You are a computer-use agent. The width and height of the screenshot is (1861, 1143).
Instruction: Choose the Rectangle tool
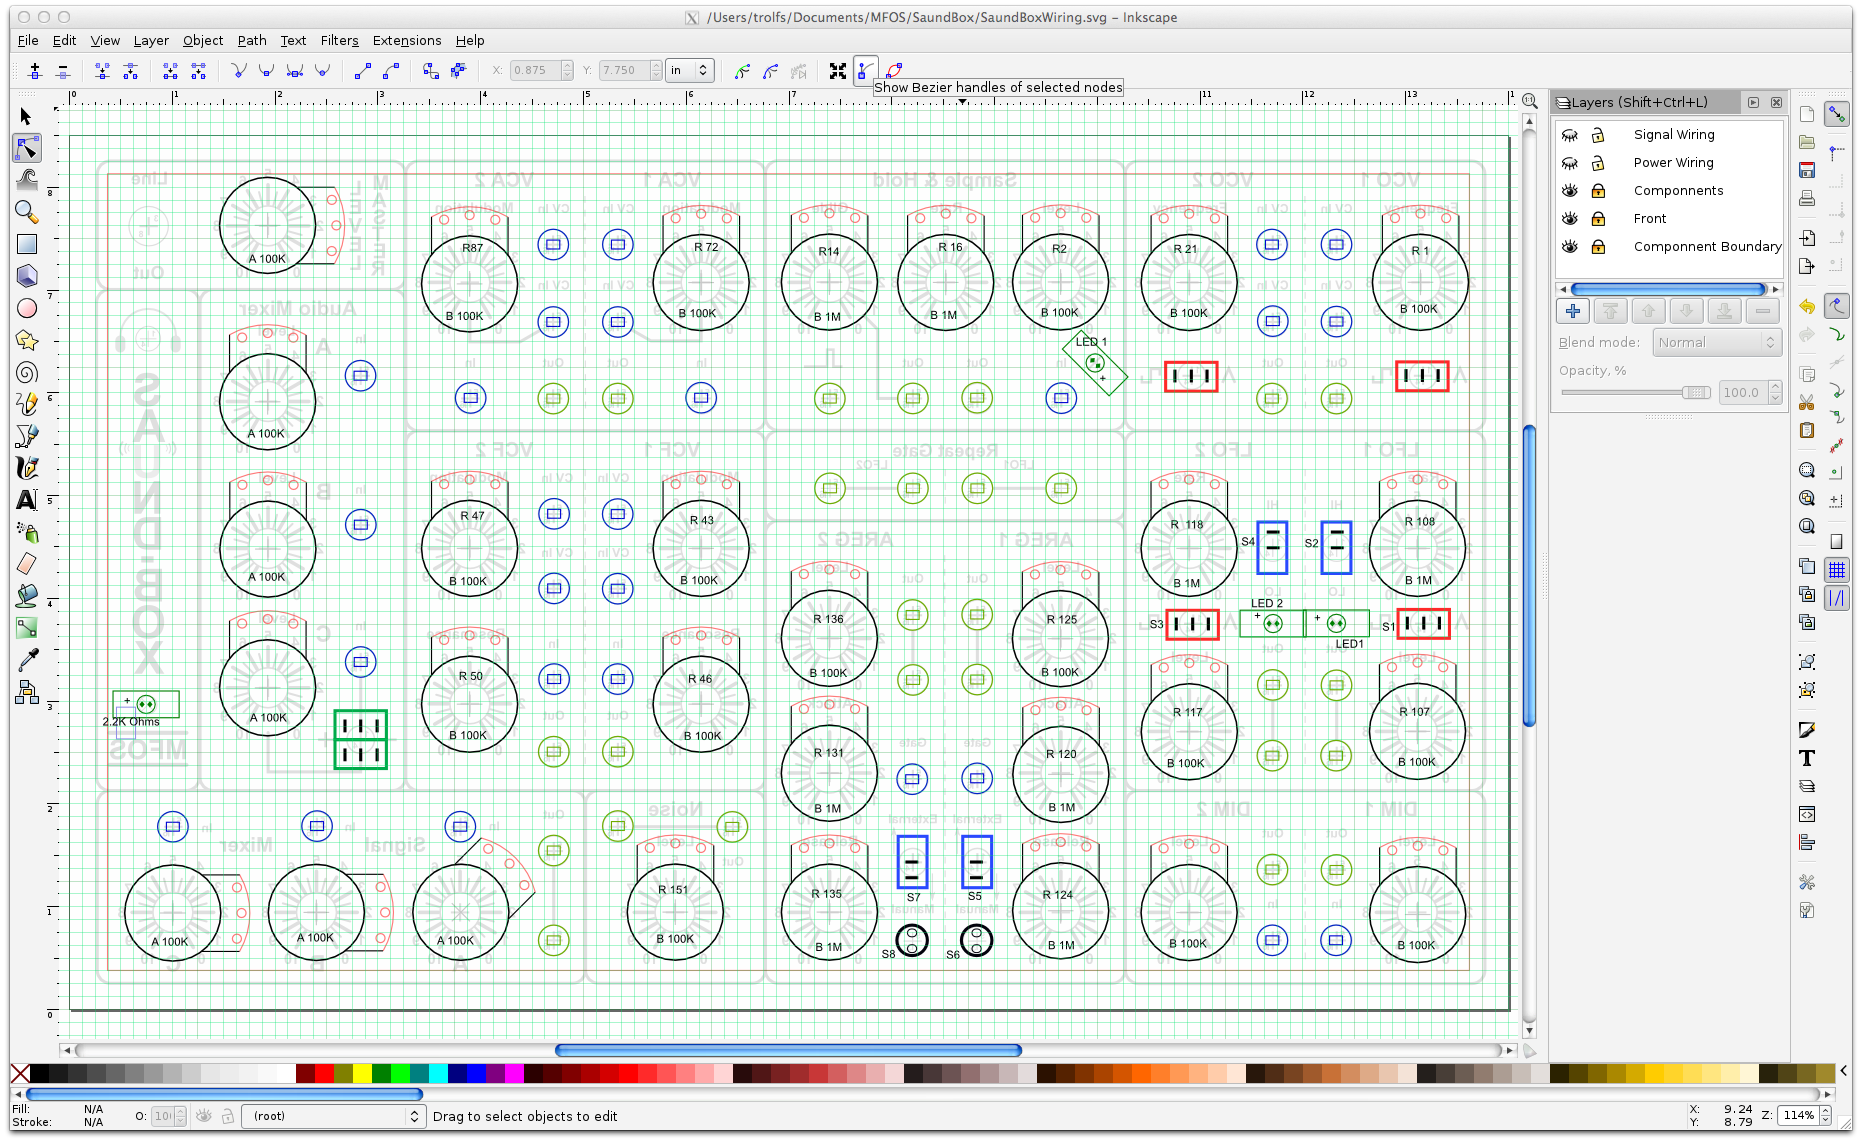[26, 244]
